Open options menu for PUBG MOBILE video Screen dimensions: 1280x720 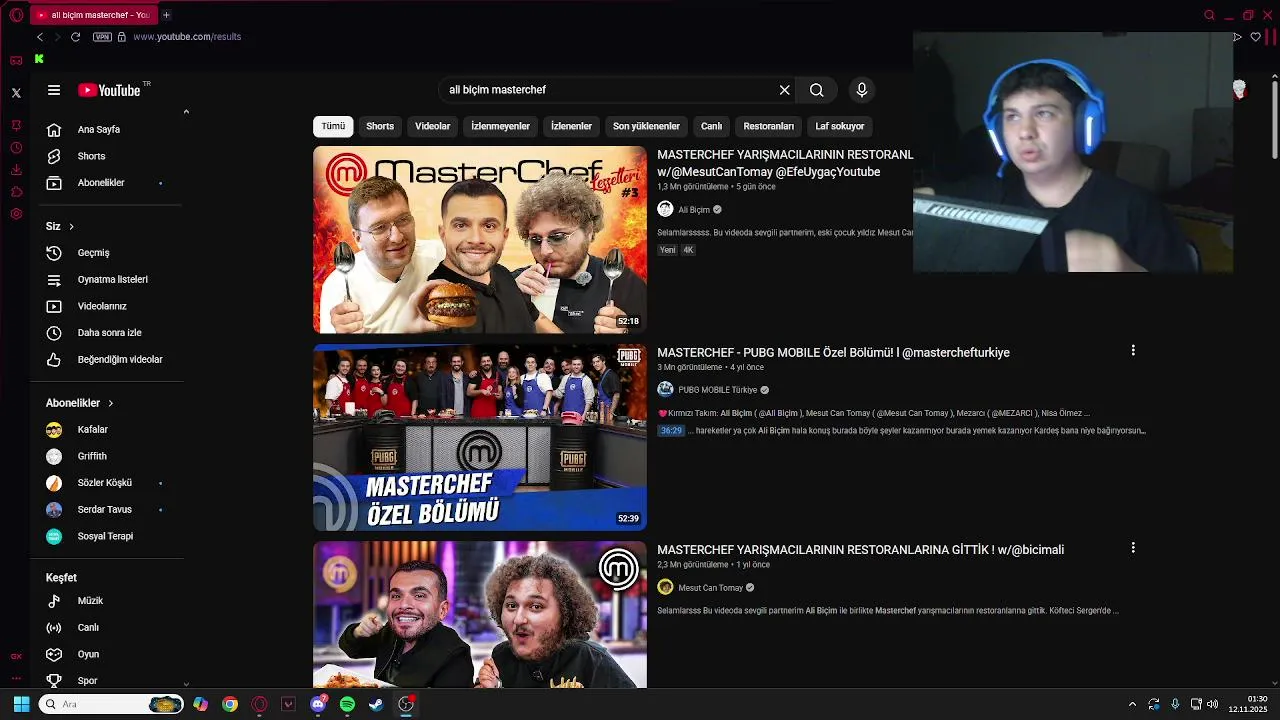[1133, 351]
